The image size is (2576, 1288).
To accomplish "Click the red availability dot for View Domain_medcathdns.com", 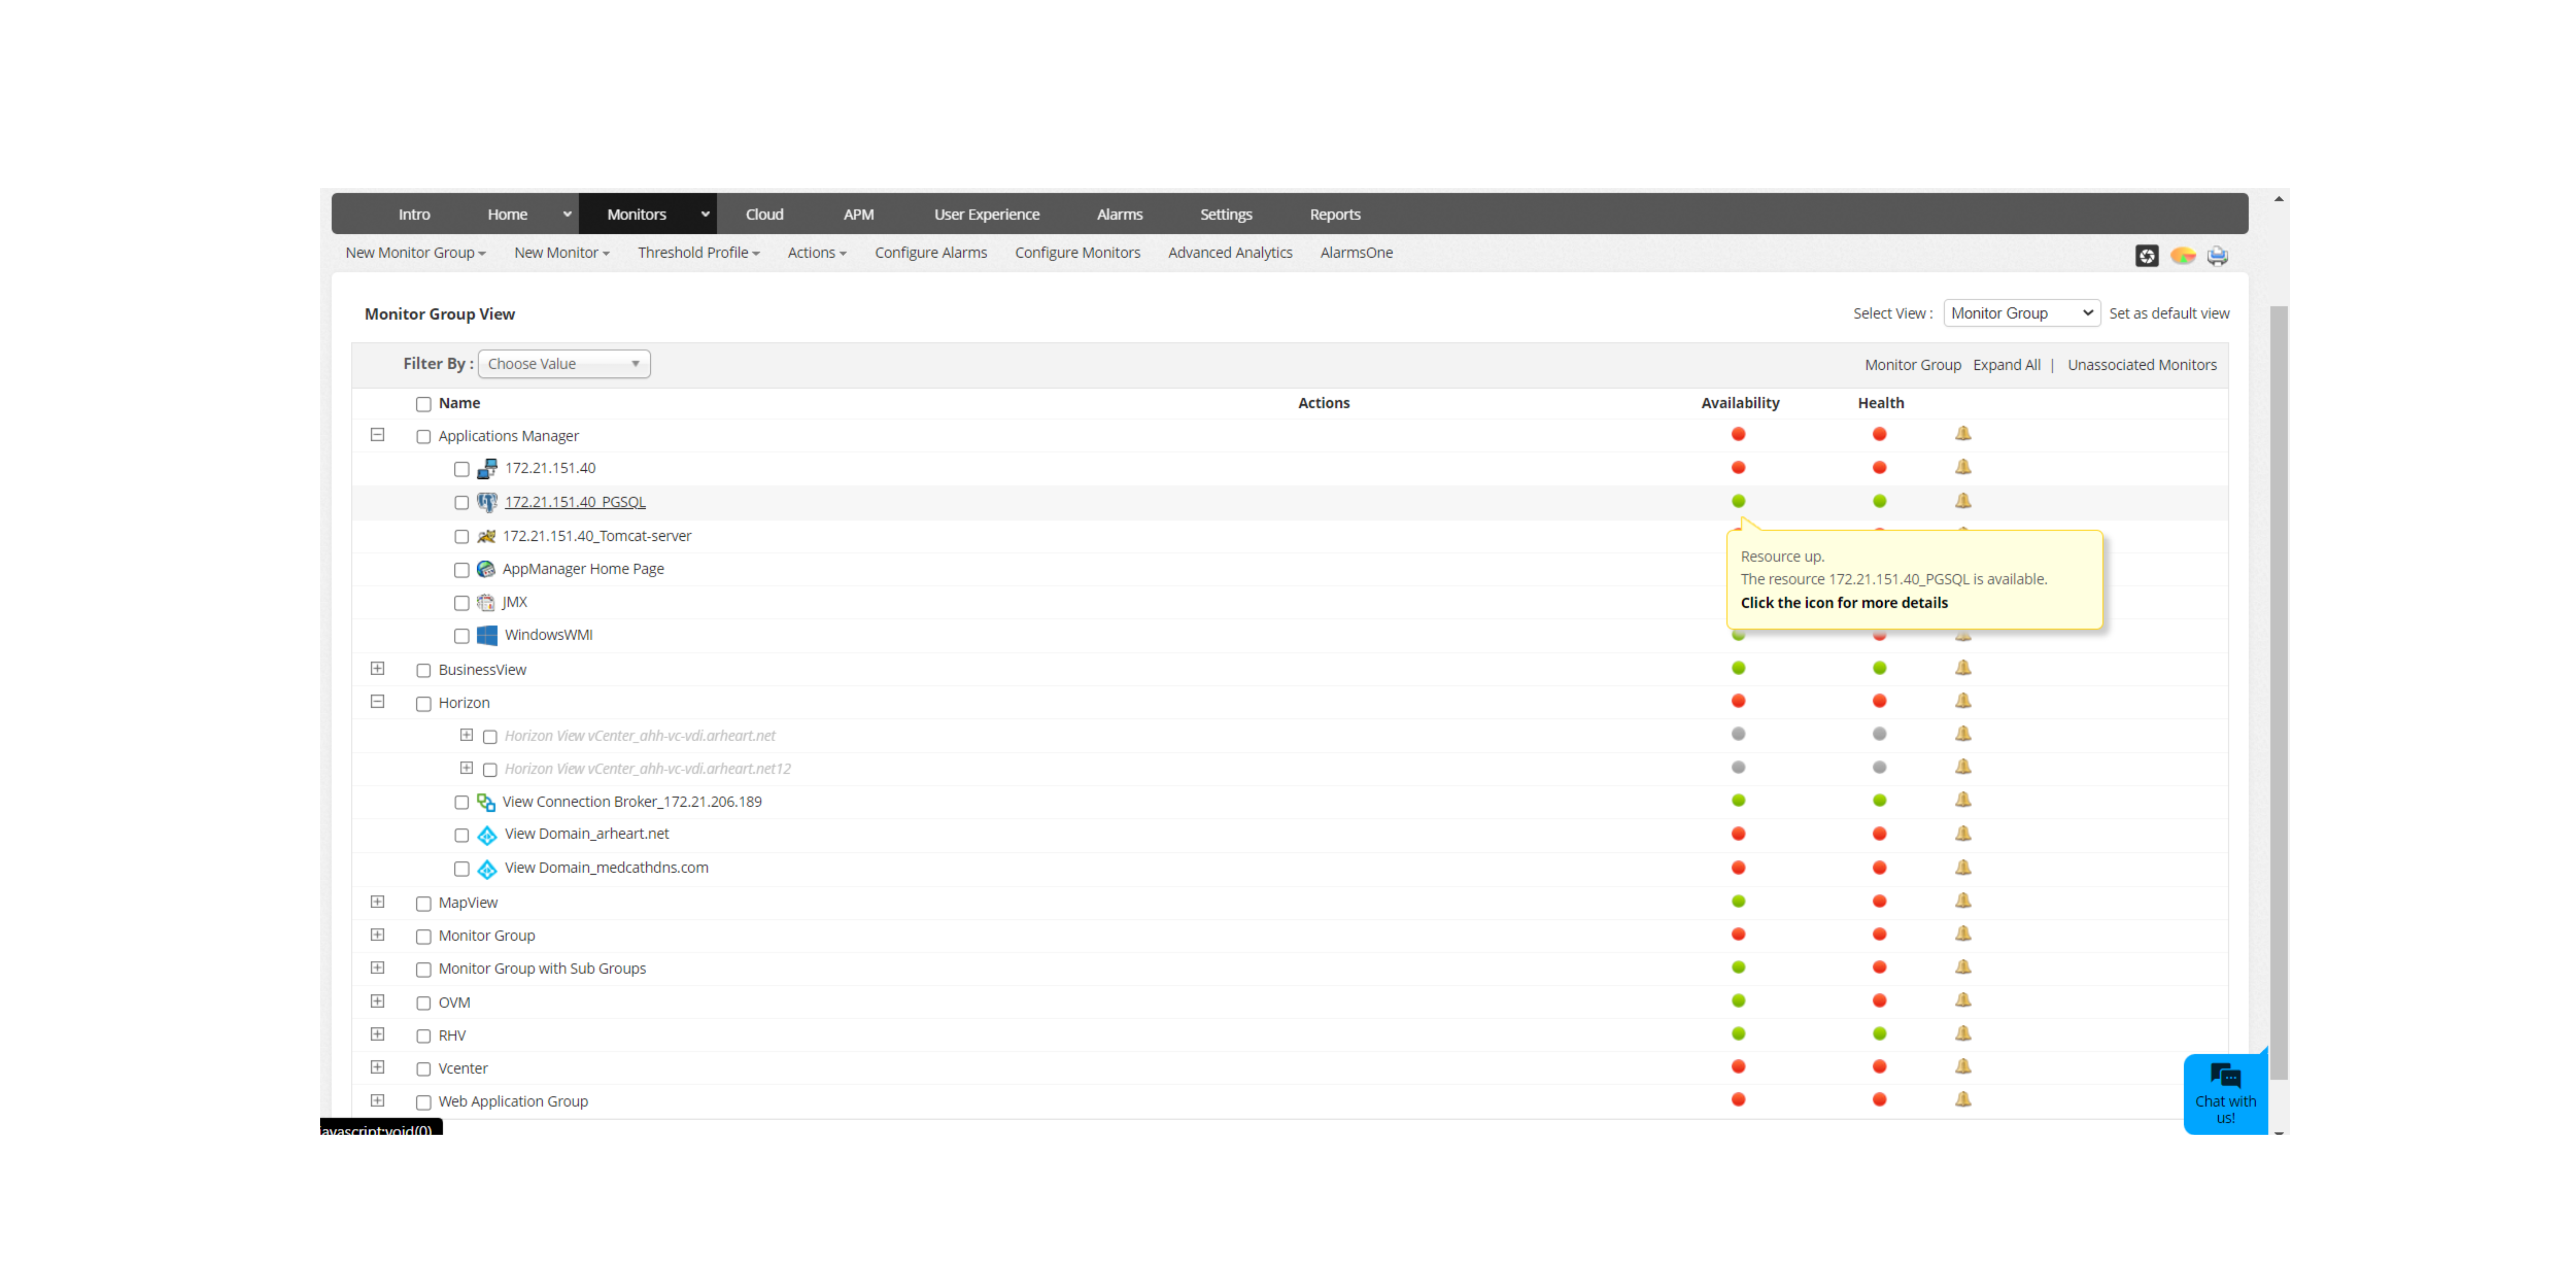I will click(x=1739, y=867).
